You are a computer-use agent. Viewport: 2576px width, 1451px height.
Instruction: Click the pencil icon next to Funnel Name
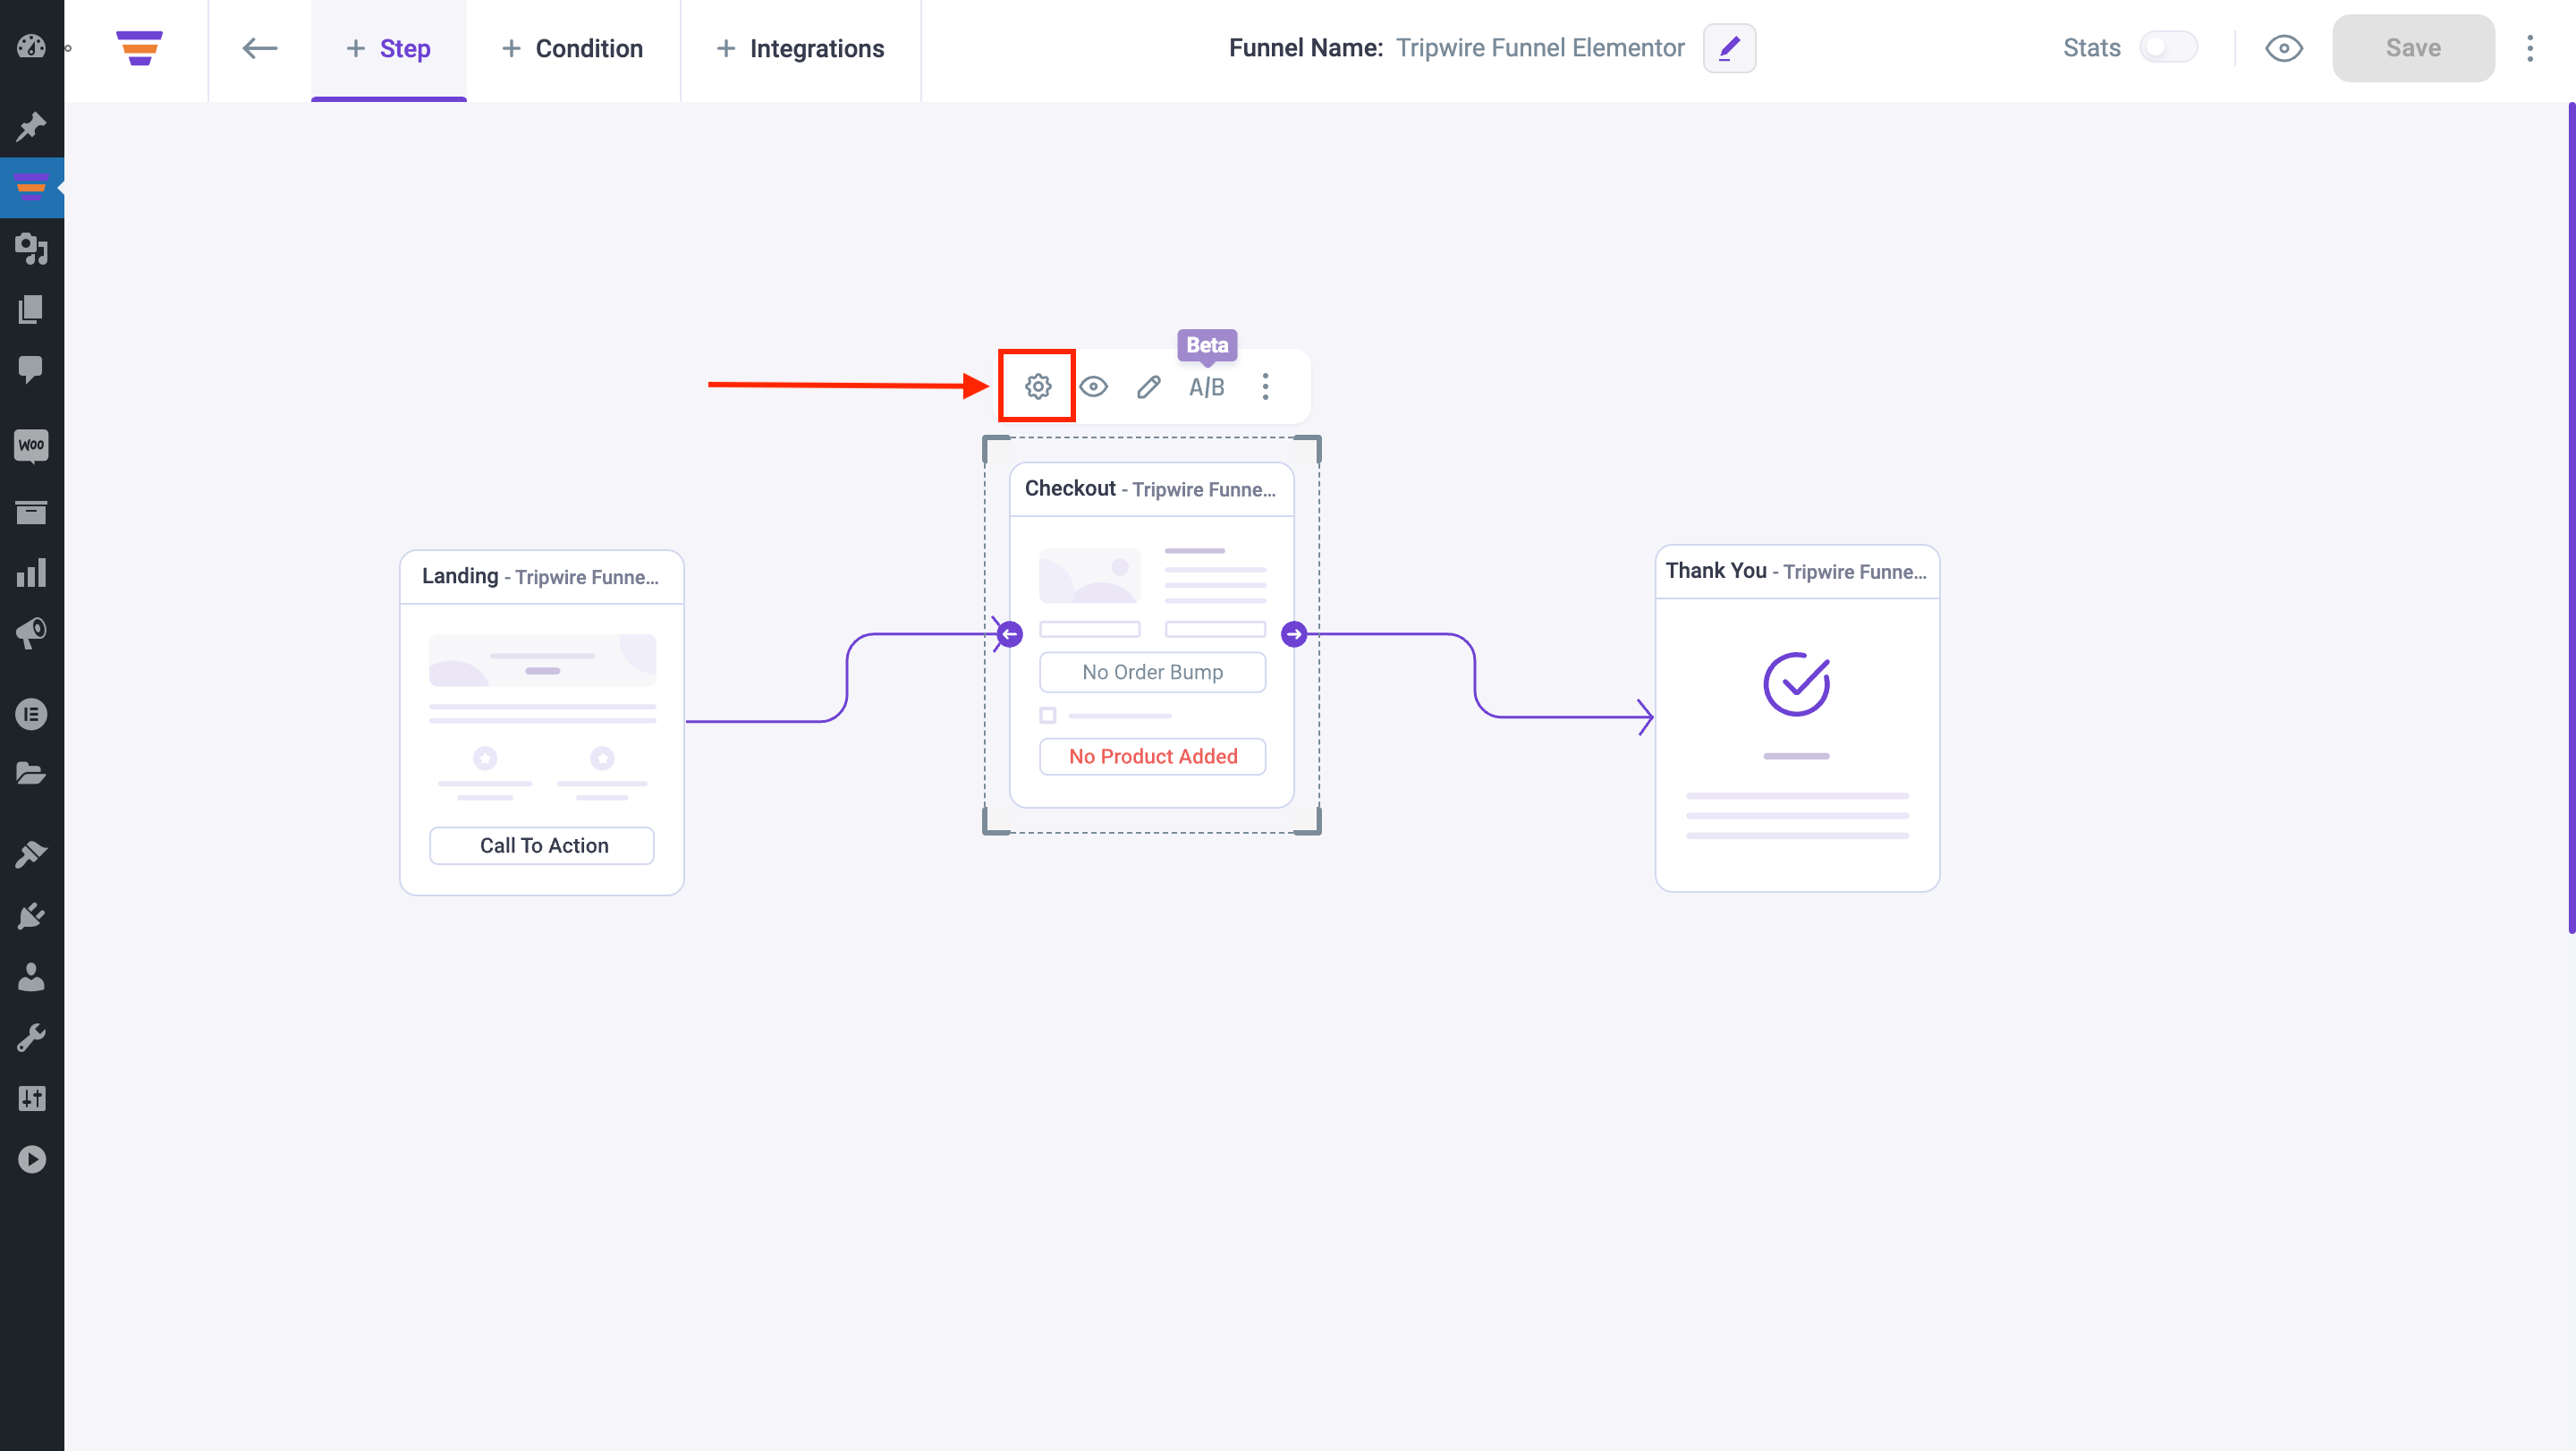pyautogui.click(x=1731, y=47)
